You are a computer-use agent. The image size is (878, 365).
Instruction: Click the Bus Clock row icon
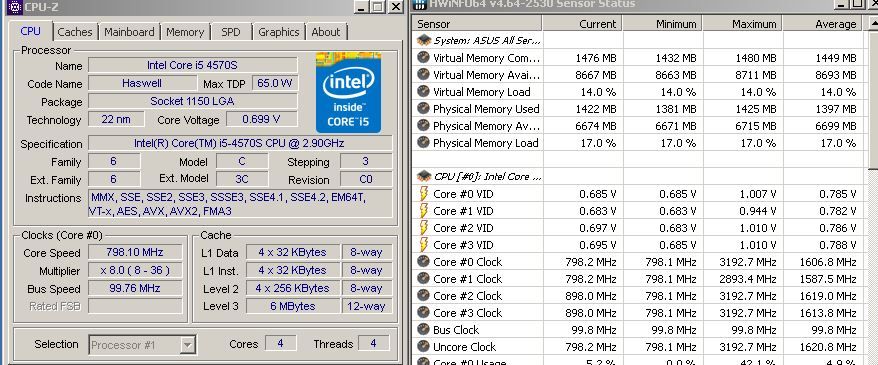coord(423,330)
